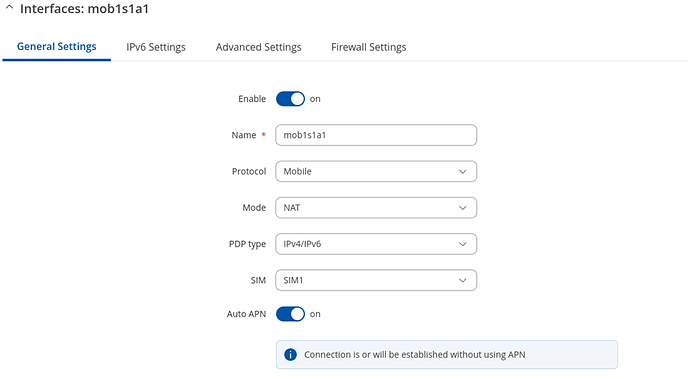690x379 pixels.
Task: Click the Protocol label
Action: tap(249, 171)
